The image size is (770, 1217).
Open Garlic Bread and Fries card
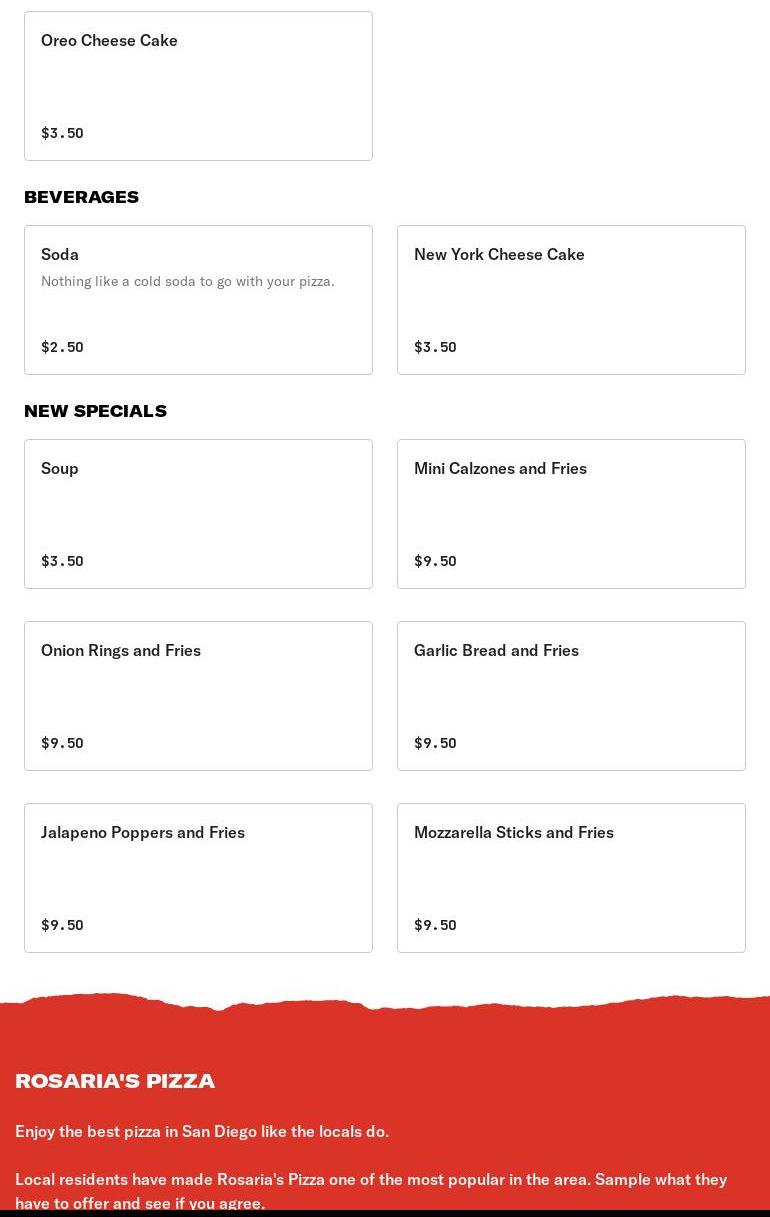(571, 696)
